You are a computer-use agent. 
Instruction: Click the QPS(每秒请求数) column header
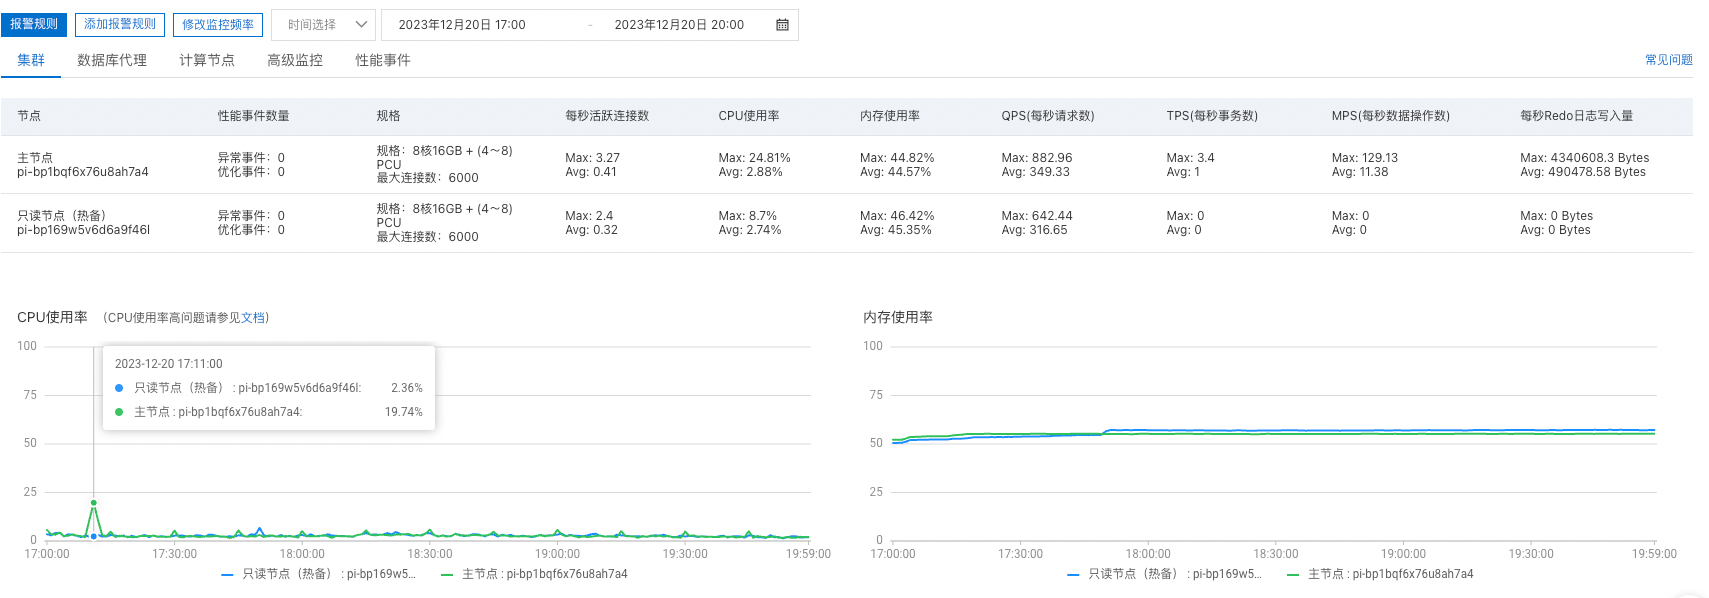pos(1048,116)
